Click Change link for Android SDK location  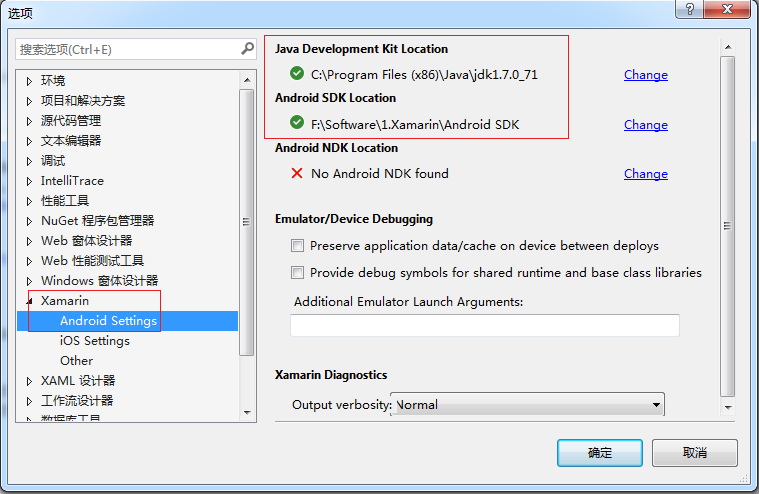click(646, 125)
